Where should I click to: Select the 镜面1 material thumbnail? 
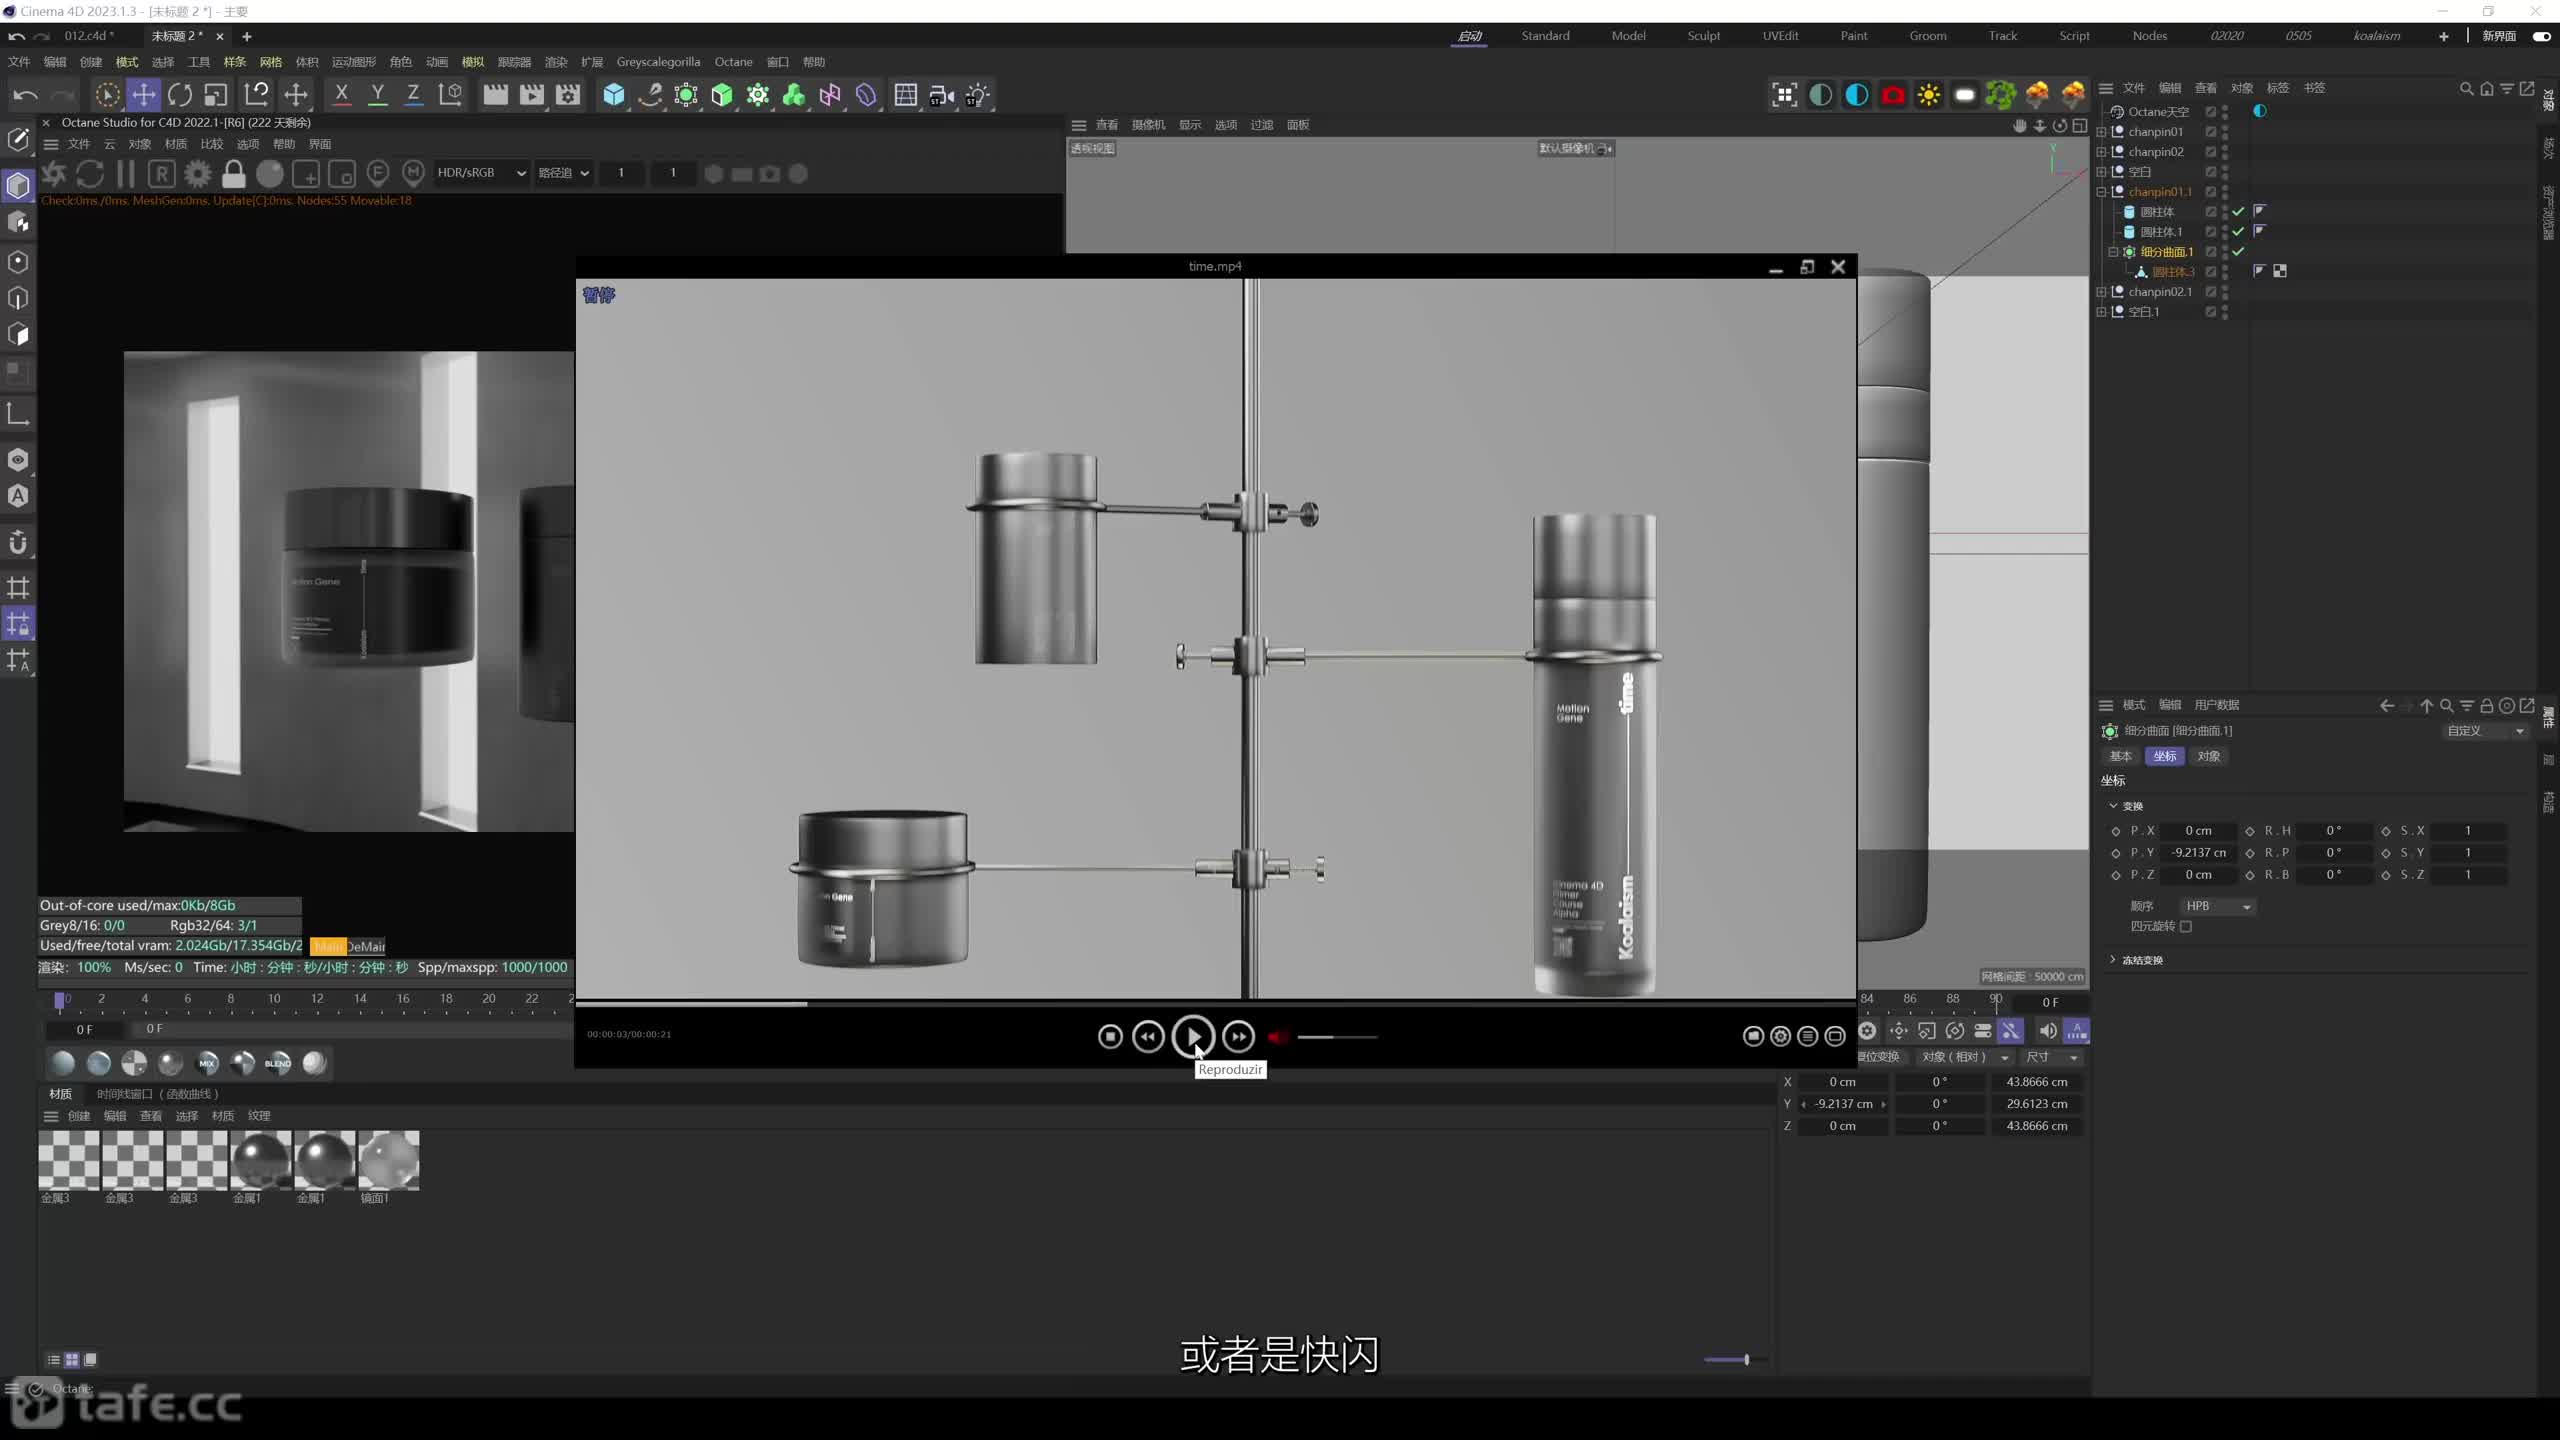click(x=389, y=1160)
